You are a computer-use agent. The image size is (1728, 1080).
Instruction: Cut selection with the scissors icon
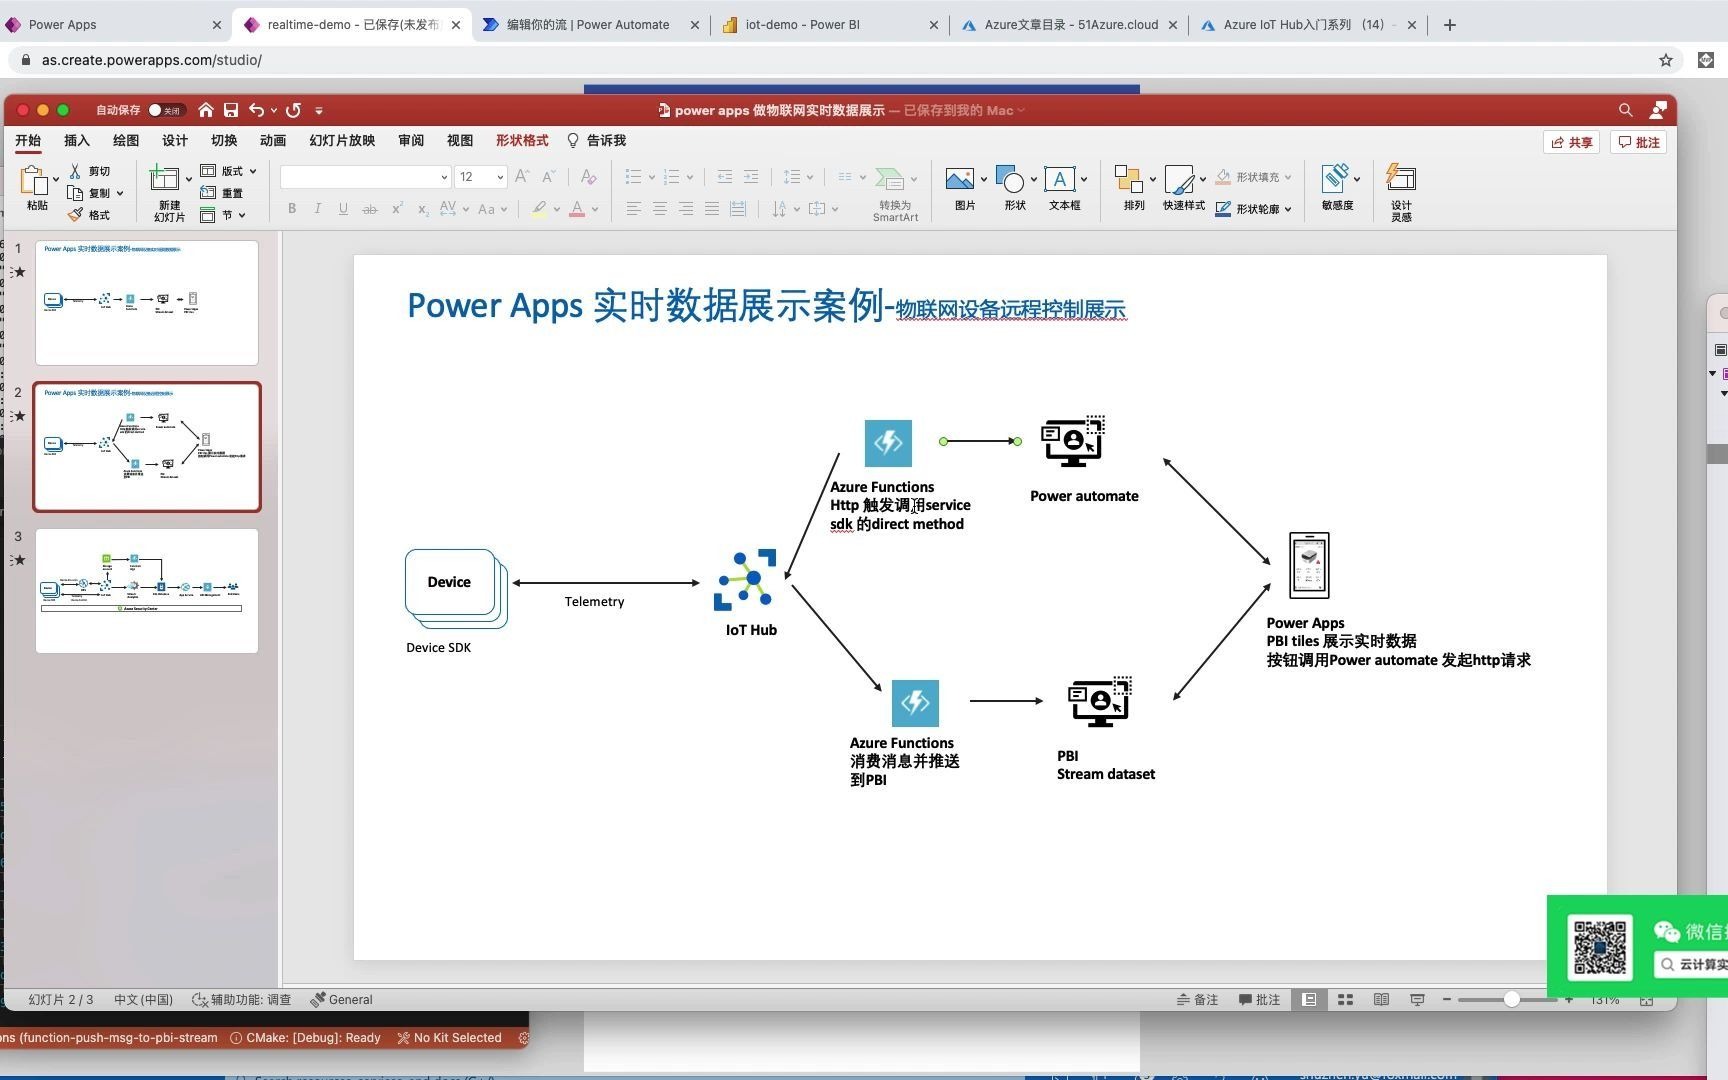point(75,171)
